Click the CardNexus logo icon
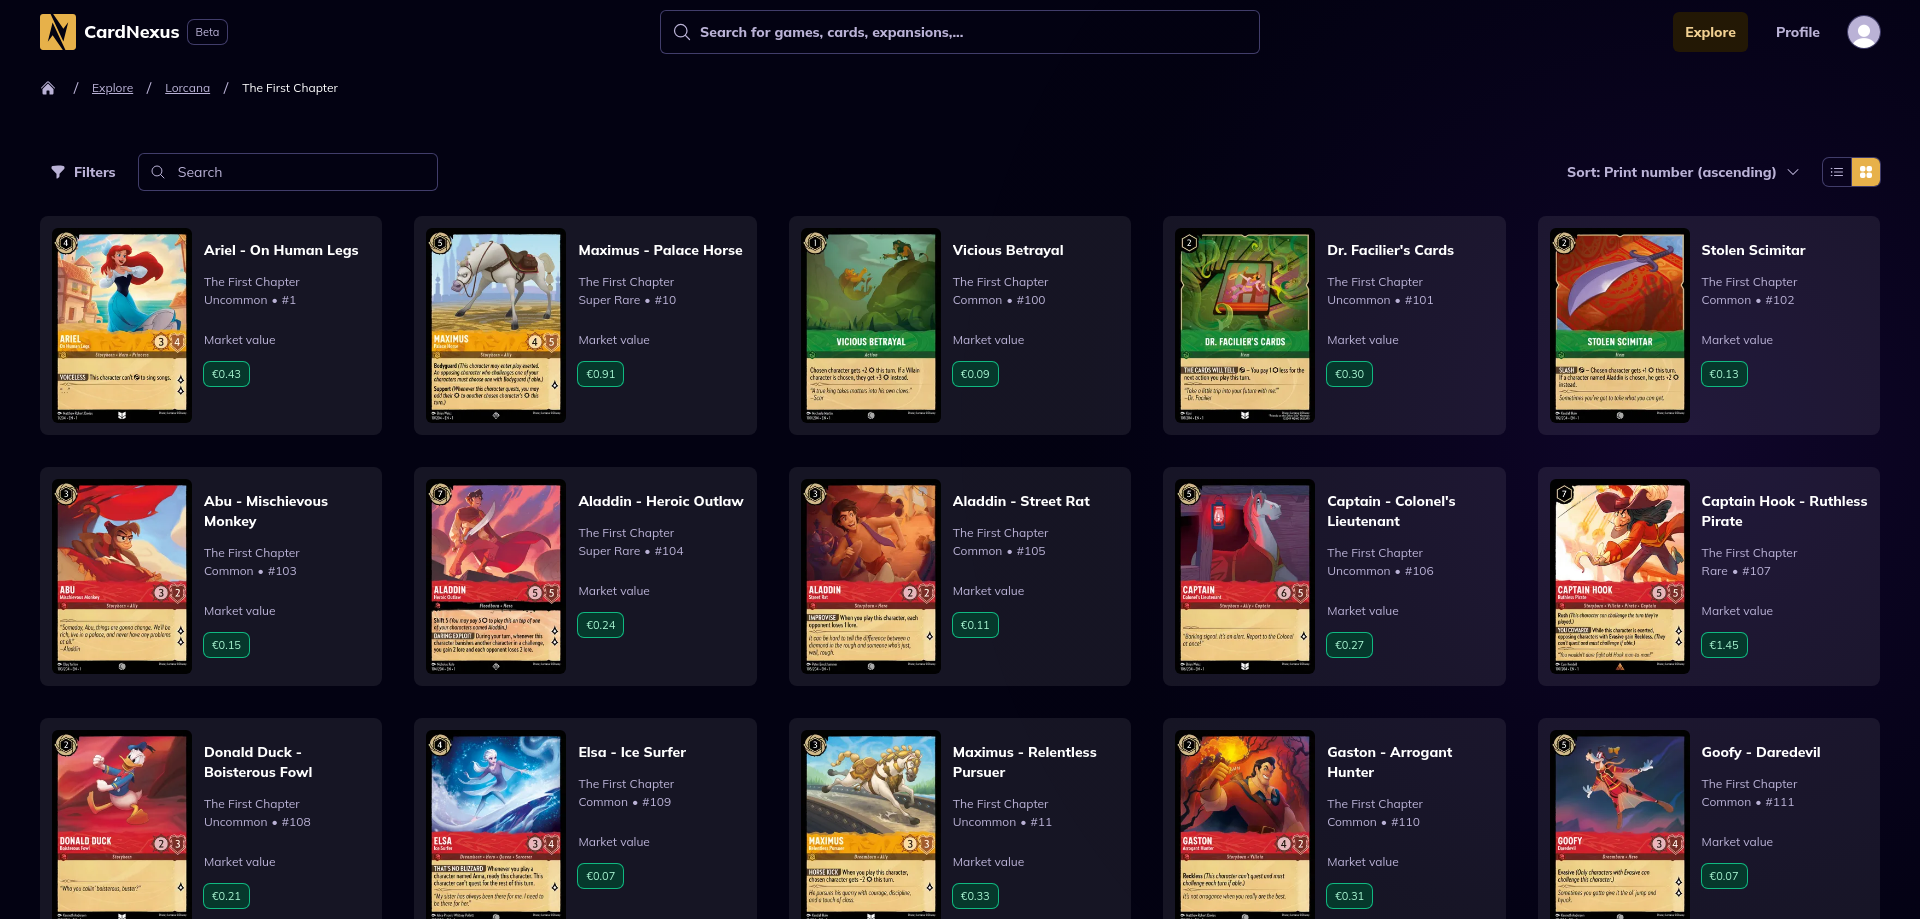 [58, 32]
